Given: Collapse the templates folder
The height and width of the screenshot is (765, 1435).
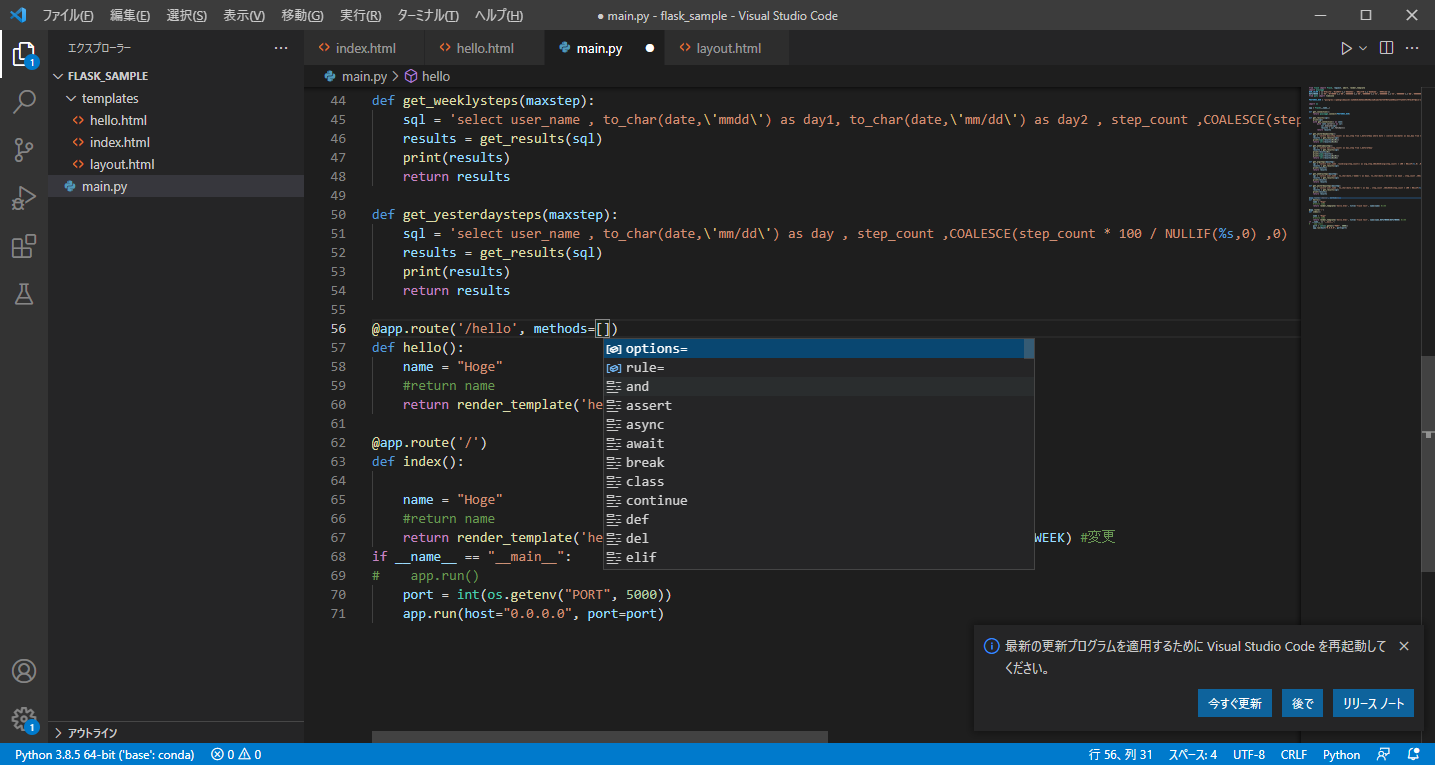Looking at the screenshot, I should [109, 98].
